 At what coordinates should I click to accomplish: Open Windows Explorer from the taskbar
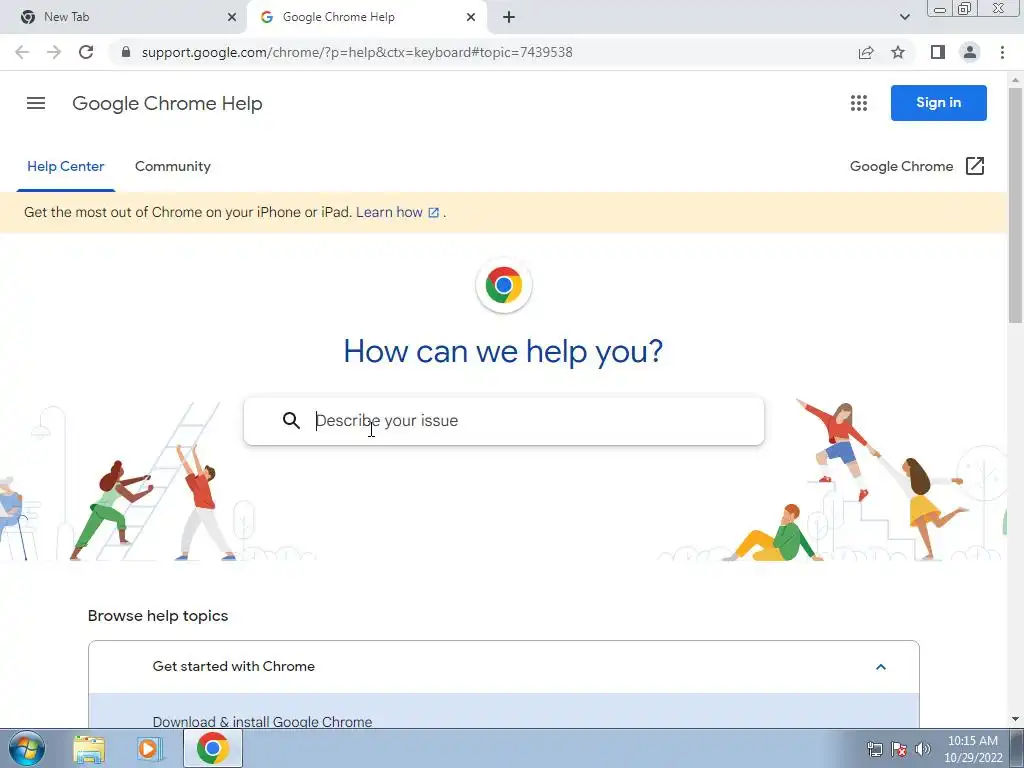(89, 749)
